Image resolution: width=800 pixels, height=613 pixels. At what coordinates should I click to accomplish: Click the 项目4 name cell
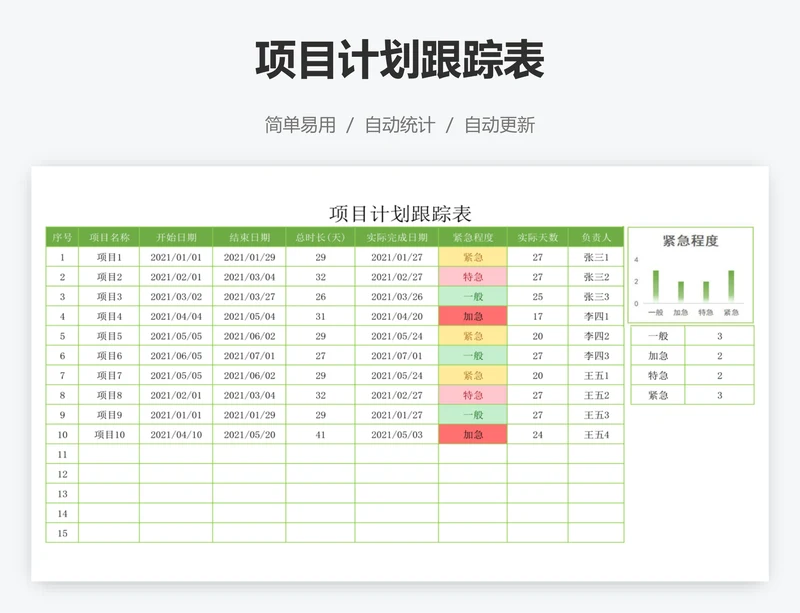pyautogui.click(x=109, y=316)
